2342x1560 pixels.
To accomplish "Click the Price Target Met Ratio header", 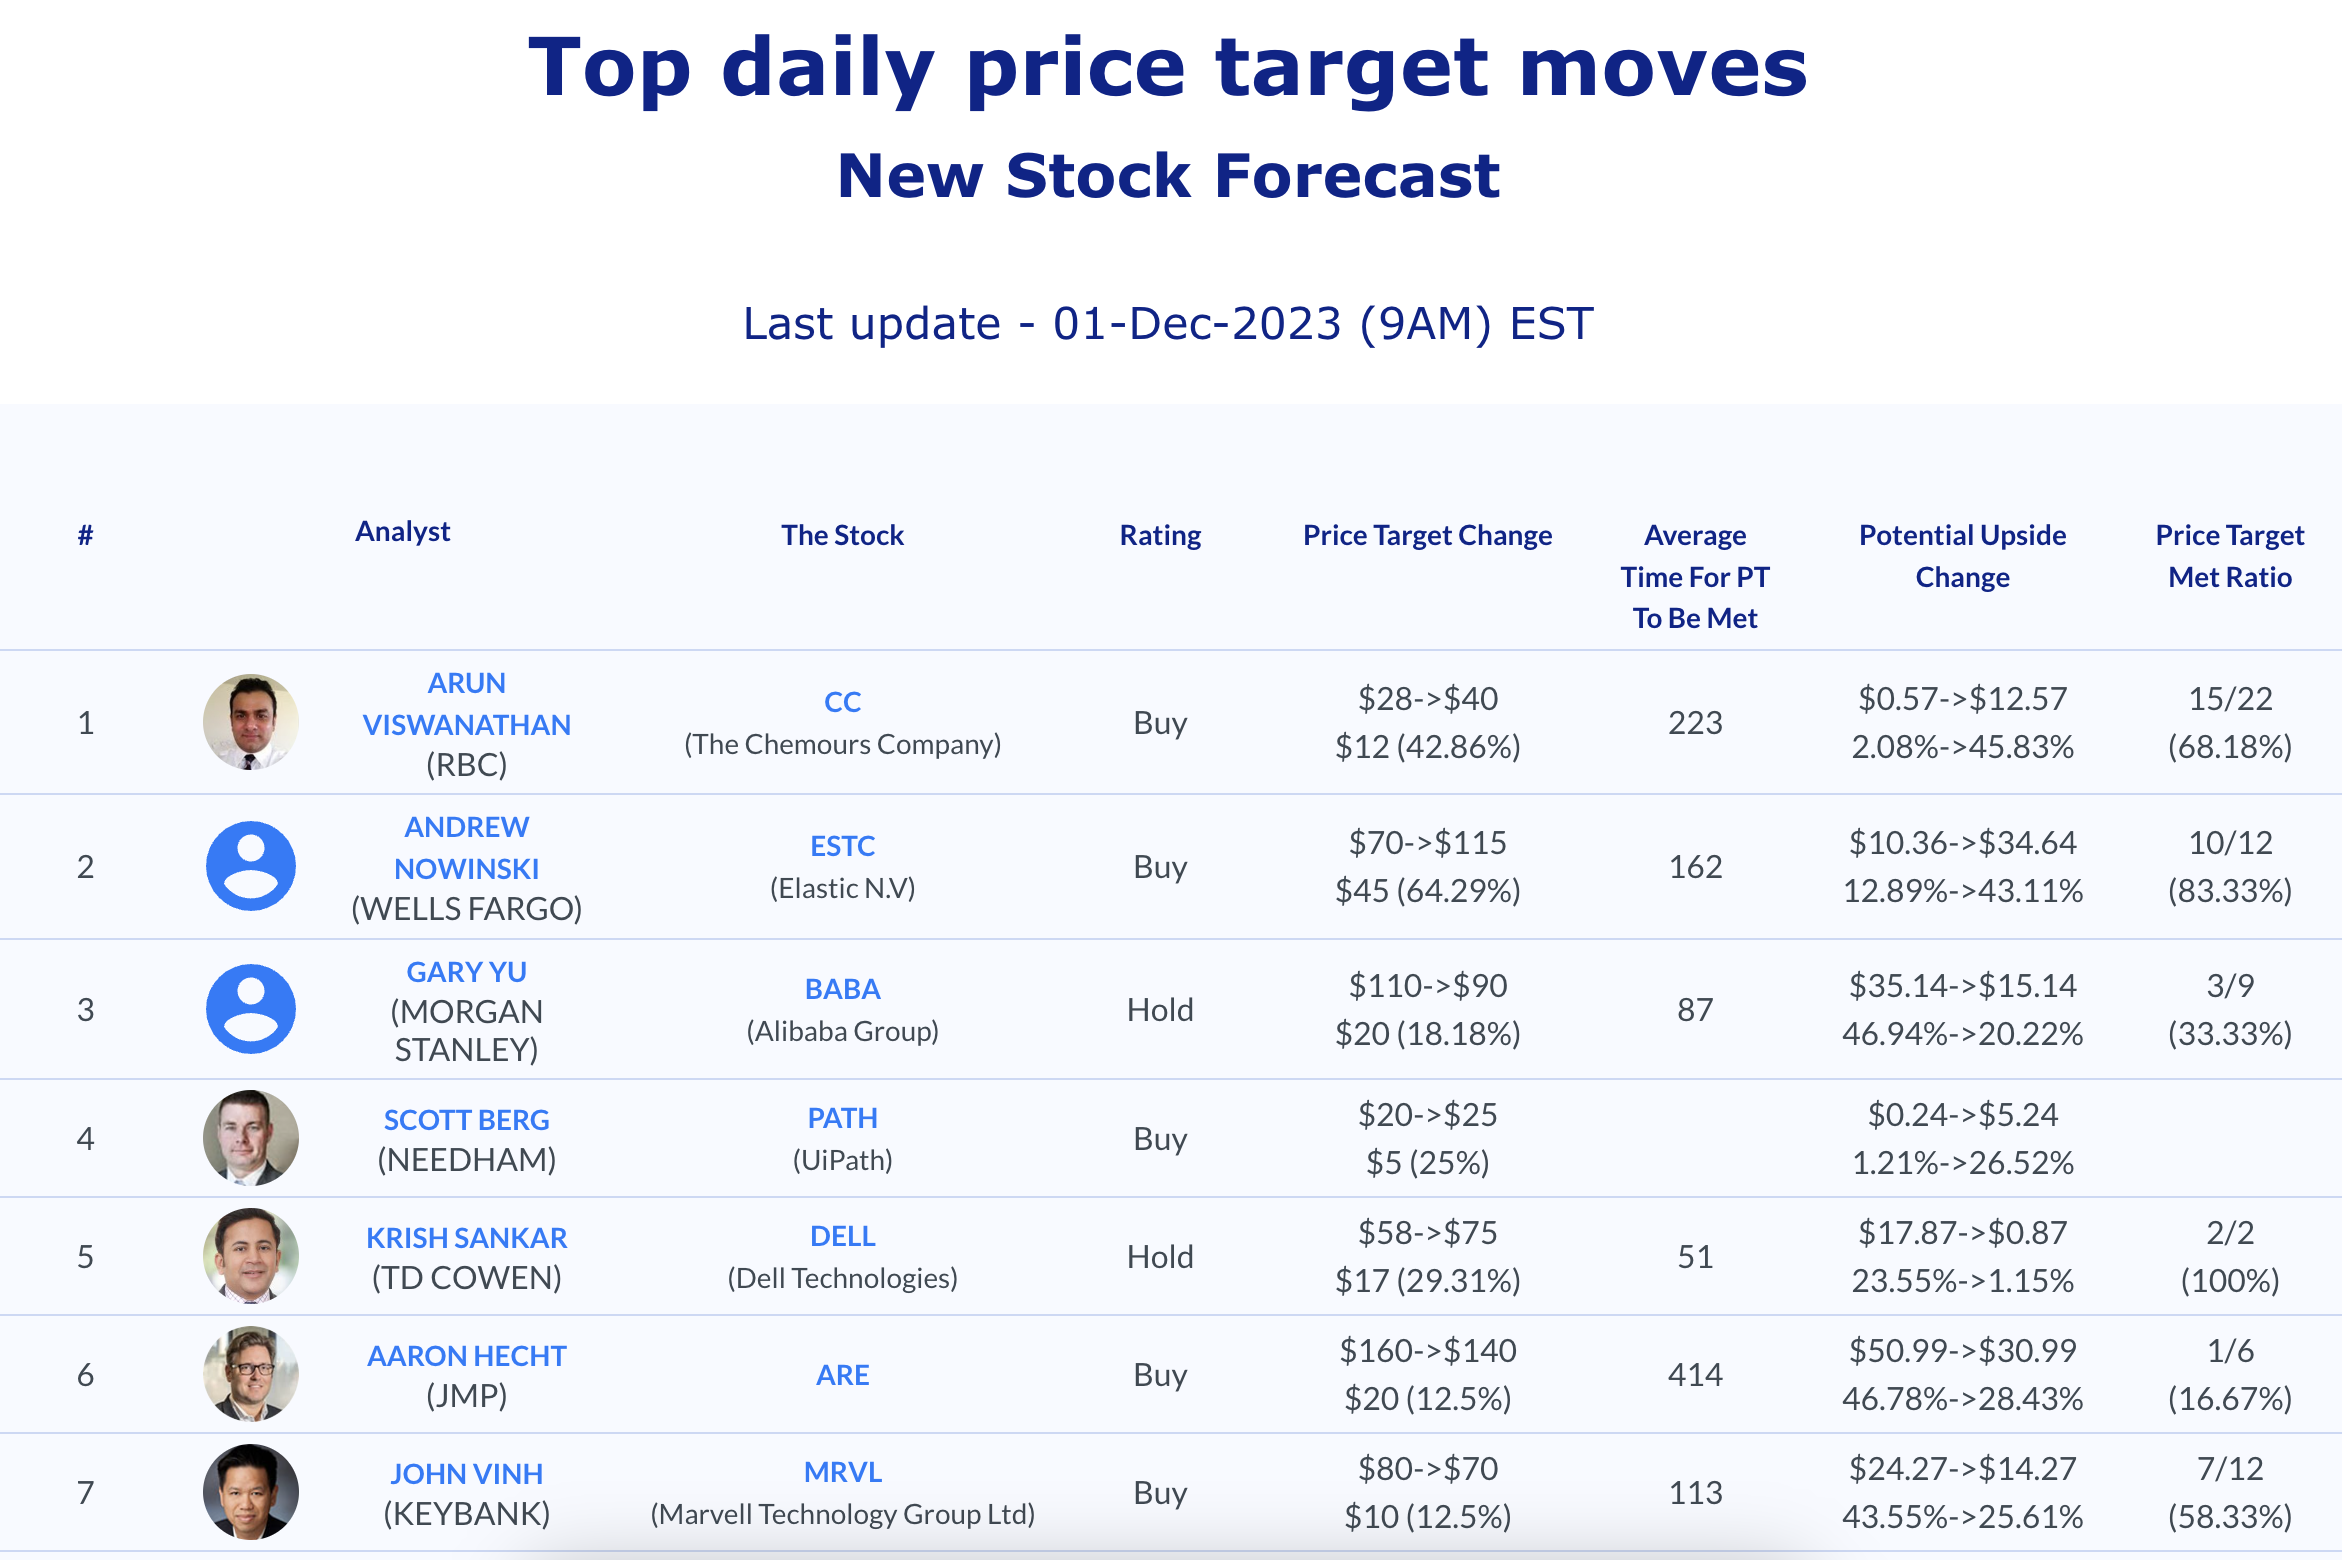I will pos(2230,556).
